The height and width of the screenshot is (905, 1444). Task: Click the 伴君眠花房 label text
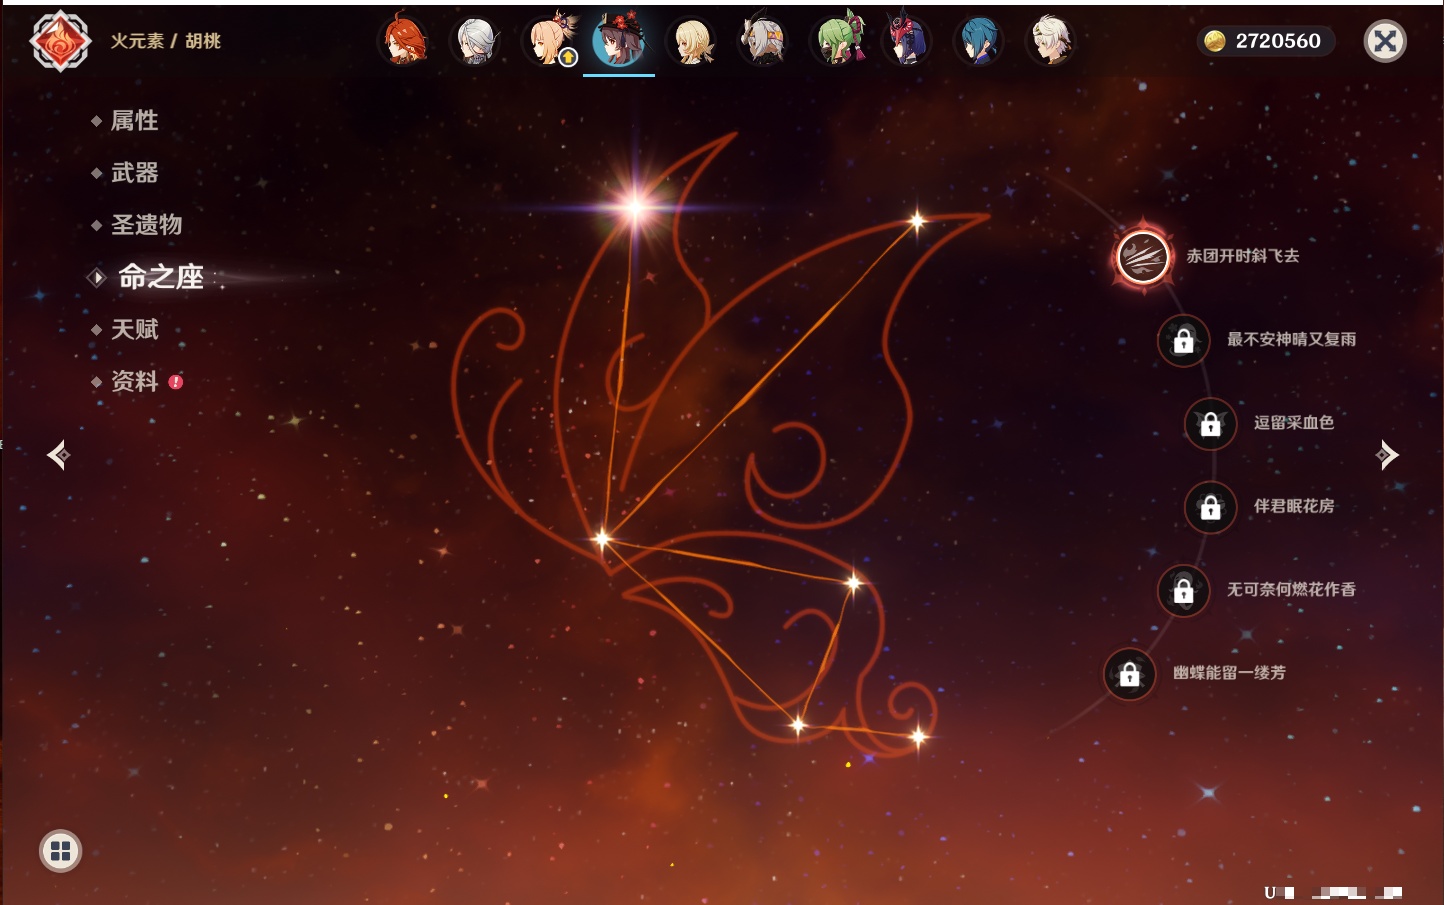(1294, 506)
